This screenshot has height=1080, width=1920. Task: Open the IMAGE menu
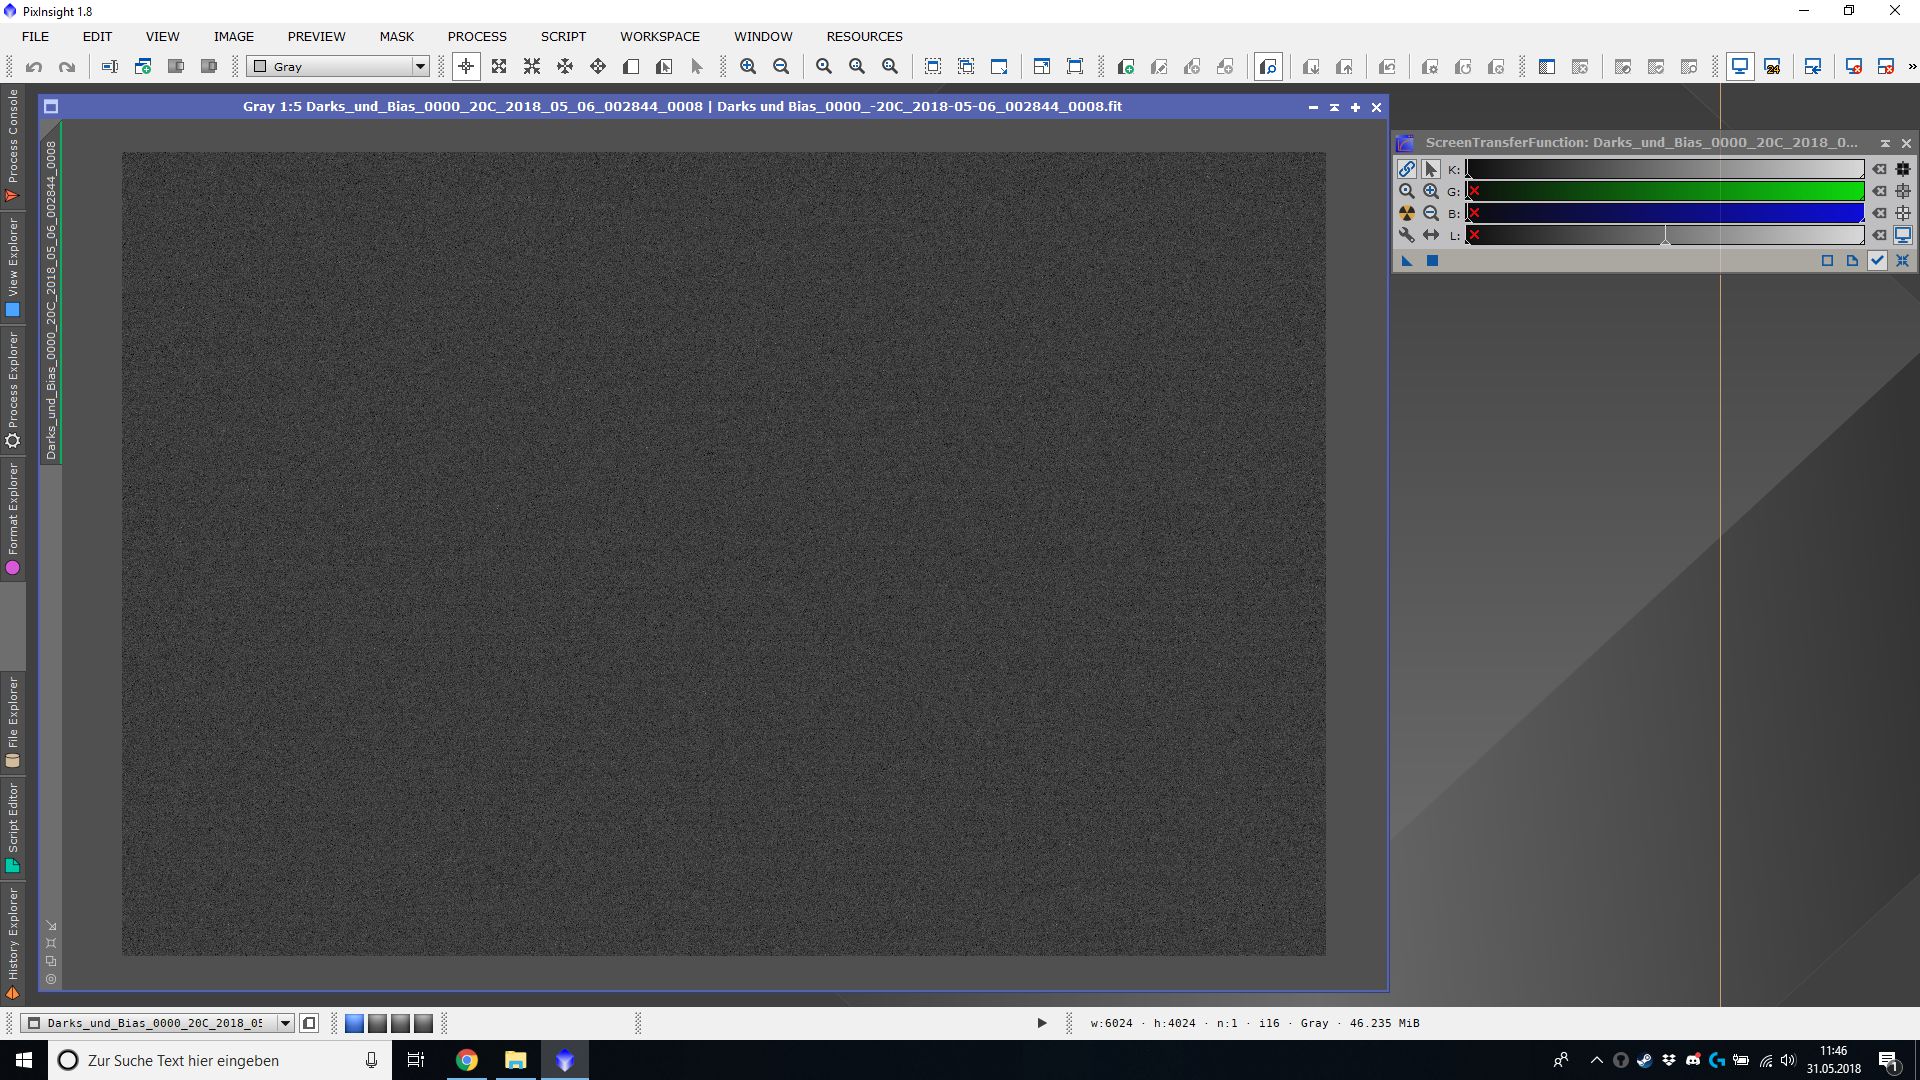tap(233, 36)
